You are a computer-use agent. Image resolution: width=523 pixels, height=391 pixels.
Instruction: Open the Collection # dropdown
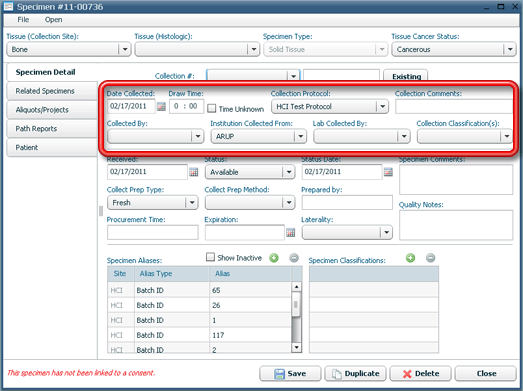pyautogui.click(x=293, y=76)
